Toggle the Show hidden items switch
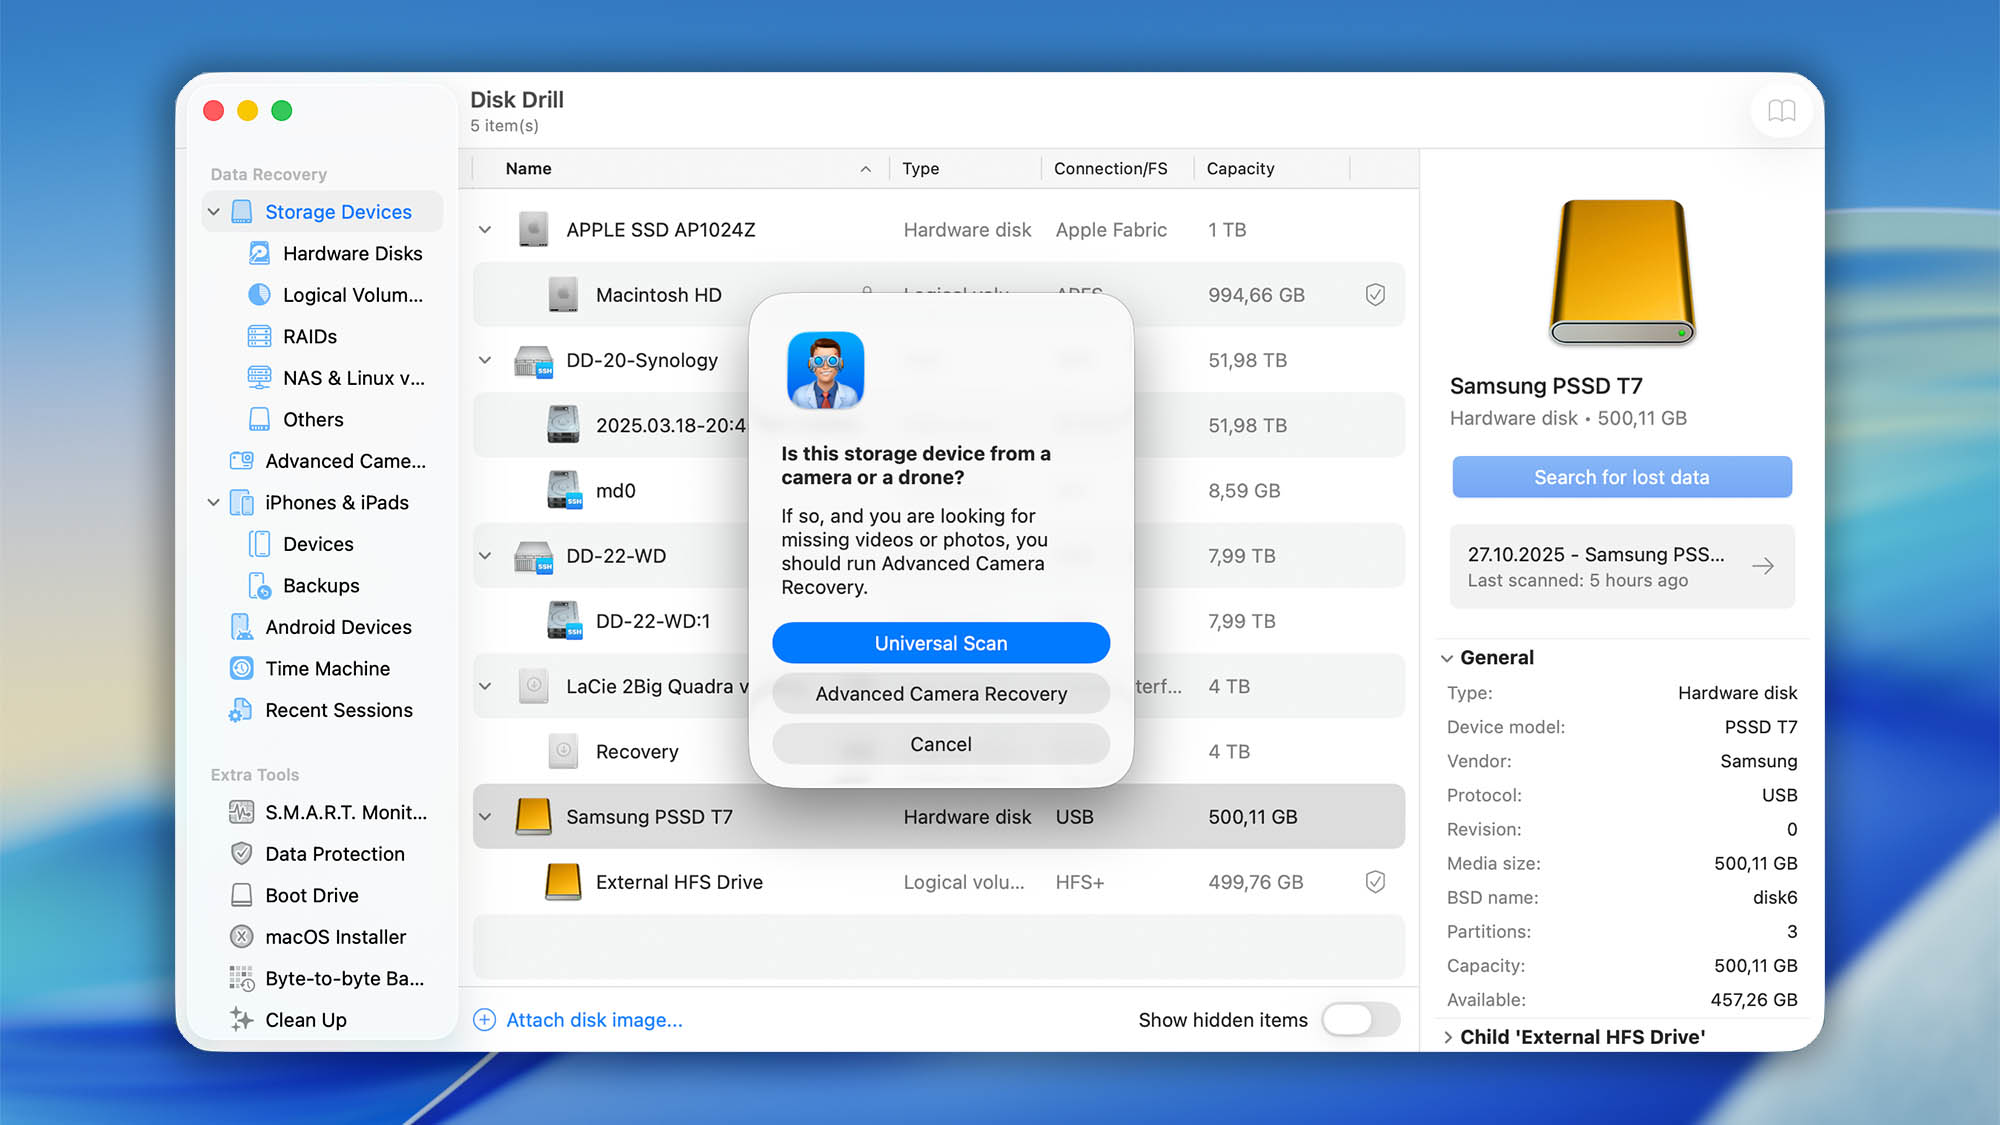This screenshot has height=1125, width=2000. tap(1361, 1019)
